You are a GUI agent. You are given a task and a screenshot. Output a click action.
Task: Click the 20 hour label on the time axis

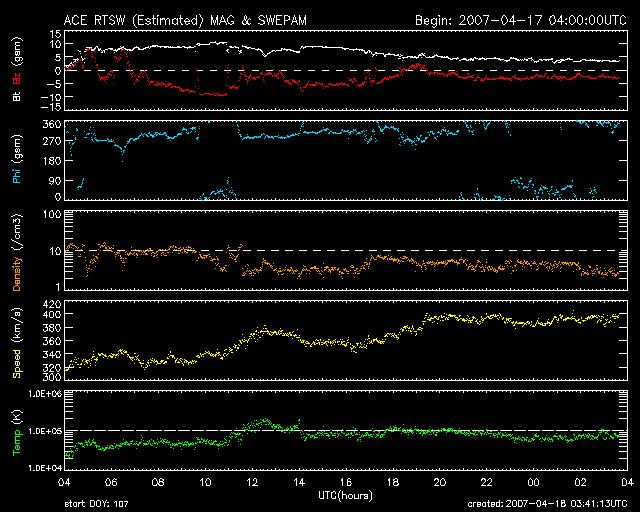440,483
